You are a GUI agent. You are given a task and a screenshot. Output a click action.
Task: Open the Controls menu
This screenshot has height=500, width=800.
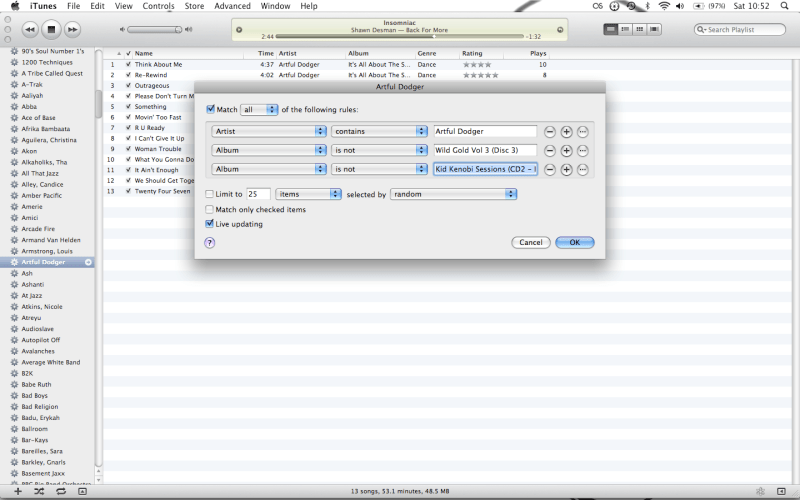point(158,6)
